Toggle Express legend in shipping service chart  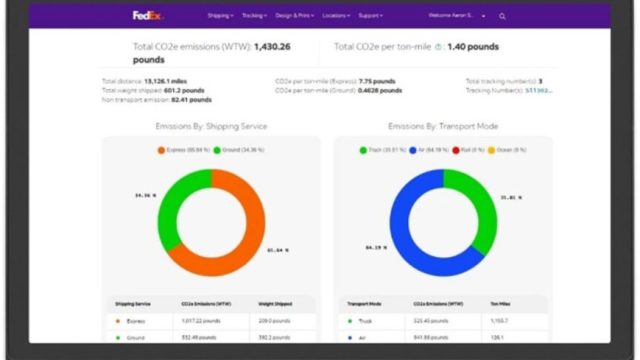click(184, 150)
